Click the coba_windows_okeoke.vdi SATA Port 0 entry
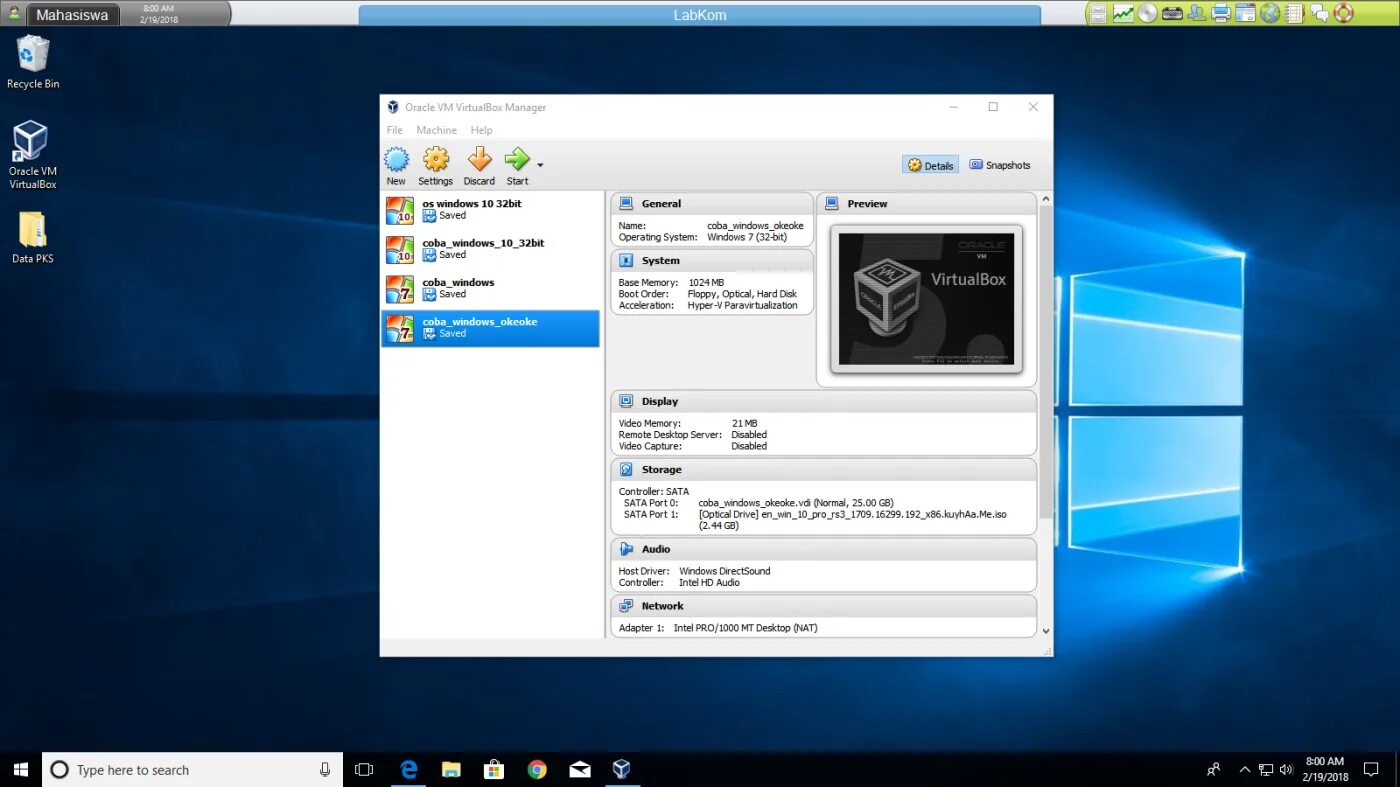This screenshot has width=1400, height=787. point(796,503)
